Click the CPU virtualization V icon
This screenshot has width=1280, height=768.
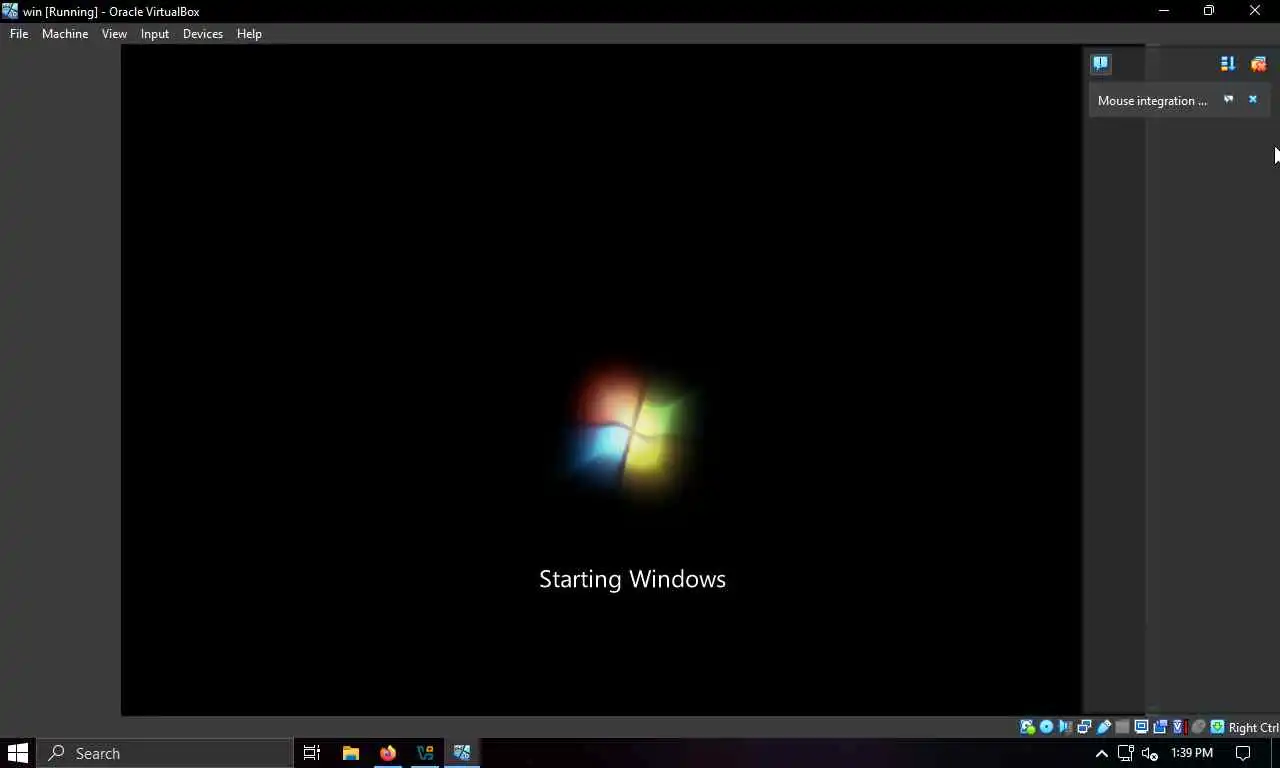click(x=1179, y=727)
